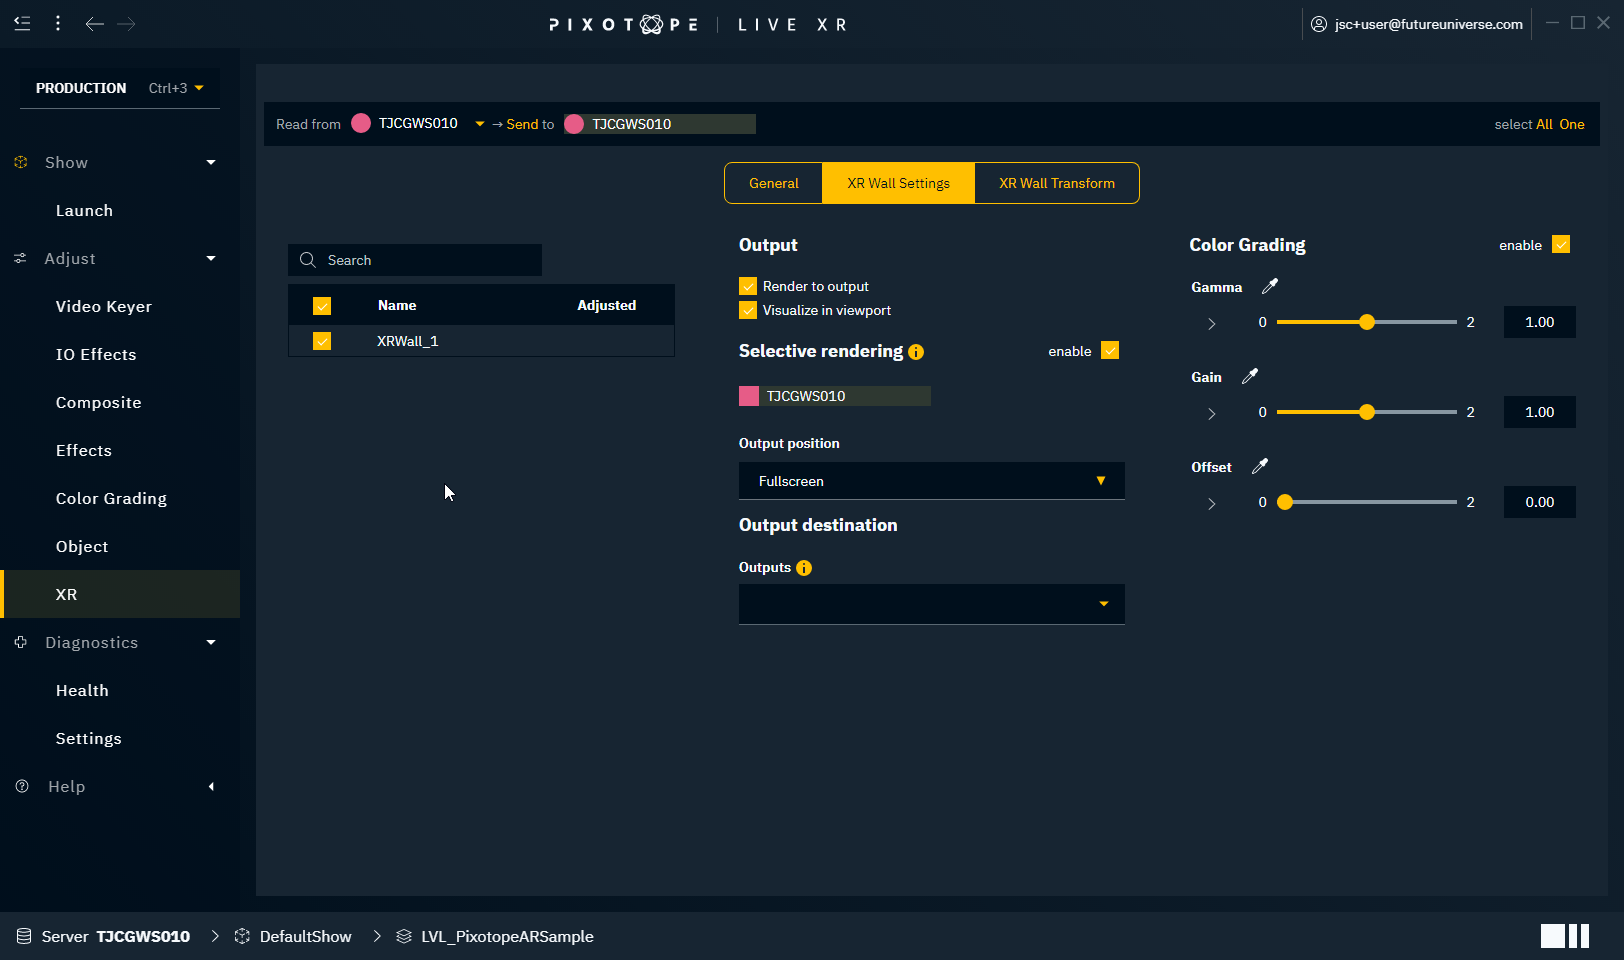Image resolution: width=1624 pixels, height=960 pixels.
Task: Collapse the Diagnostics section arrow
Action: [211, 642]
